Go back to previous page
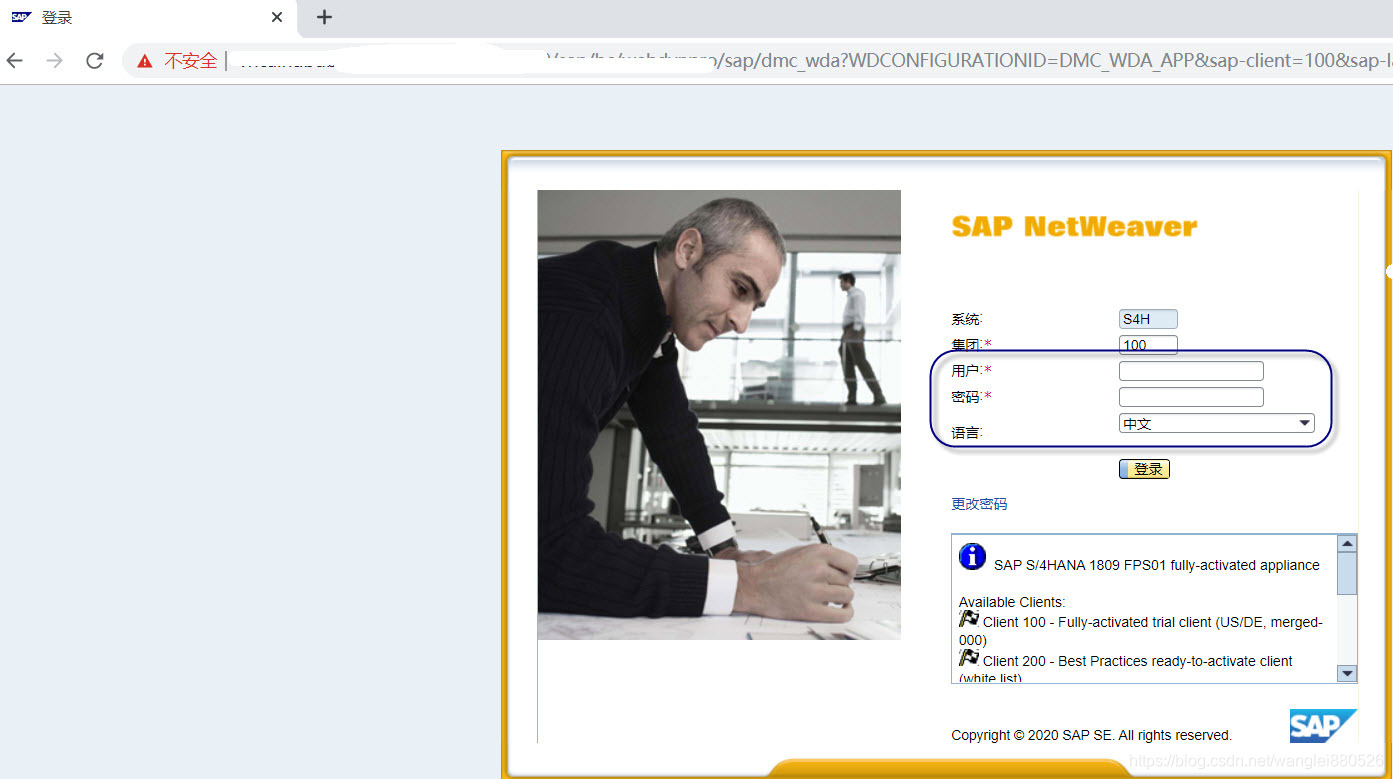This screenshot has height=779, width=1393. coord(15,61)
